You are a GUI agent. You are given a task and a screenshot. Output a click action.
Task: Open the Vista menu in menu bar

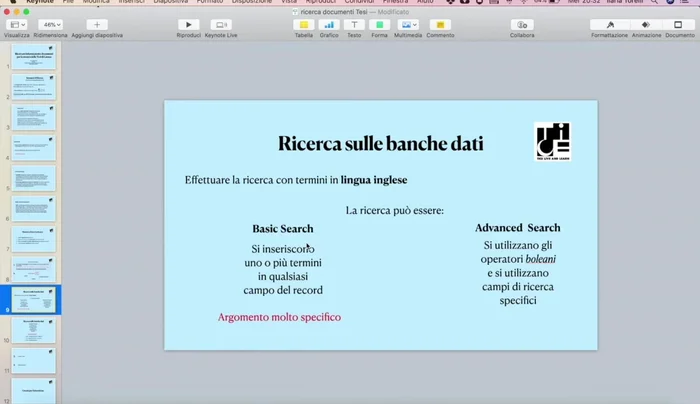point(289,2)
